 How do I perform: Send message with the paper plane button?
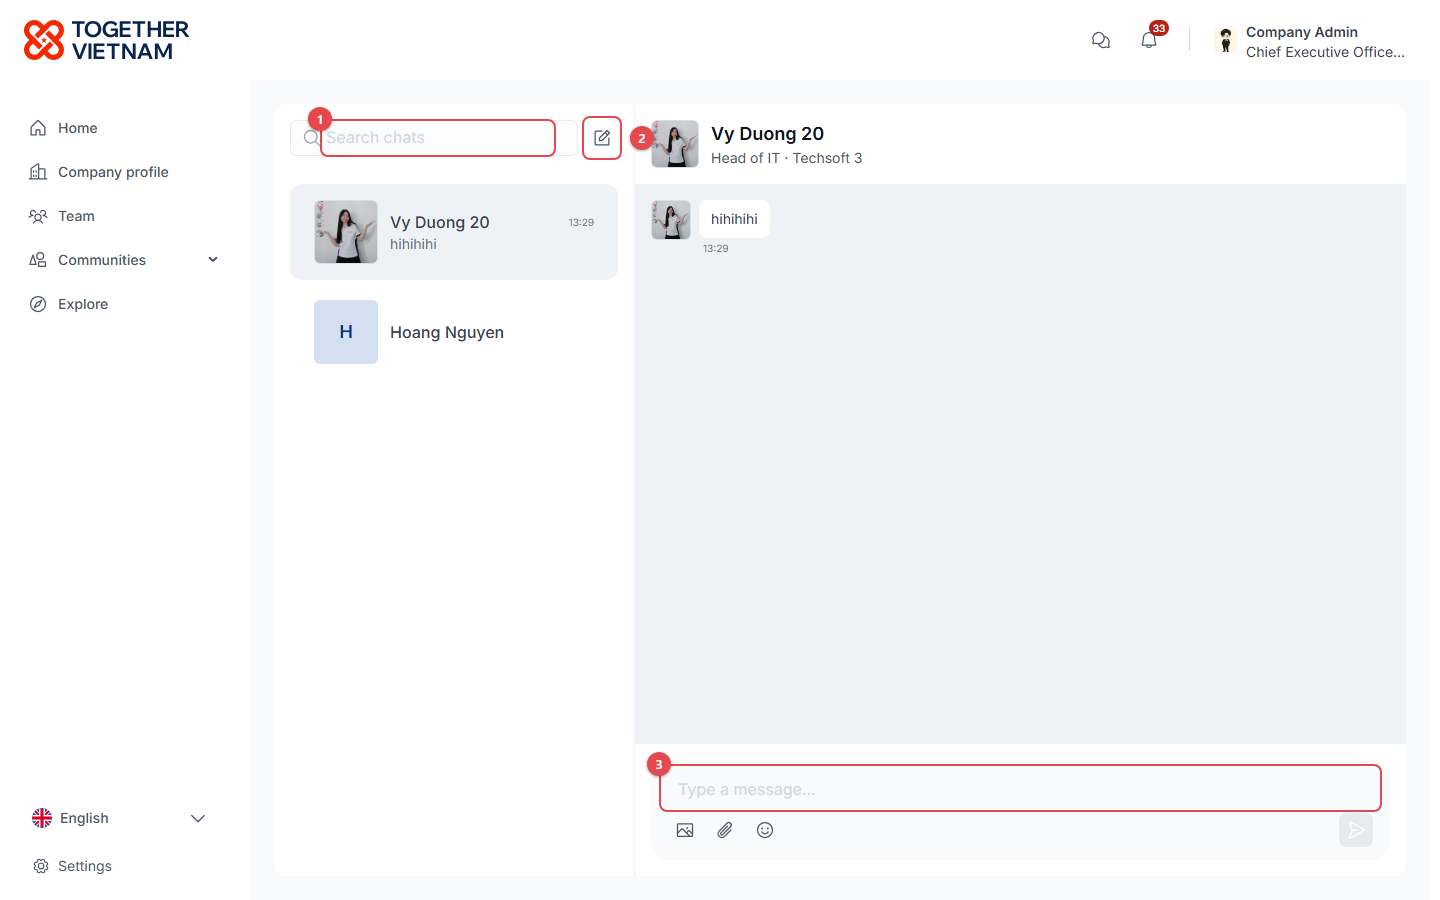1356,830
